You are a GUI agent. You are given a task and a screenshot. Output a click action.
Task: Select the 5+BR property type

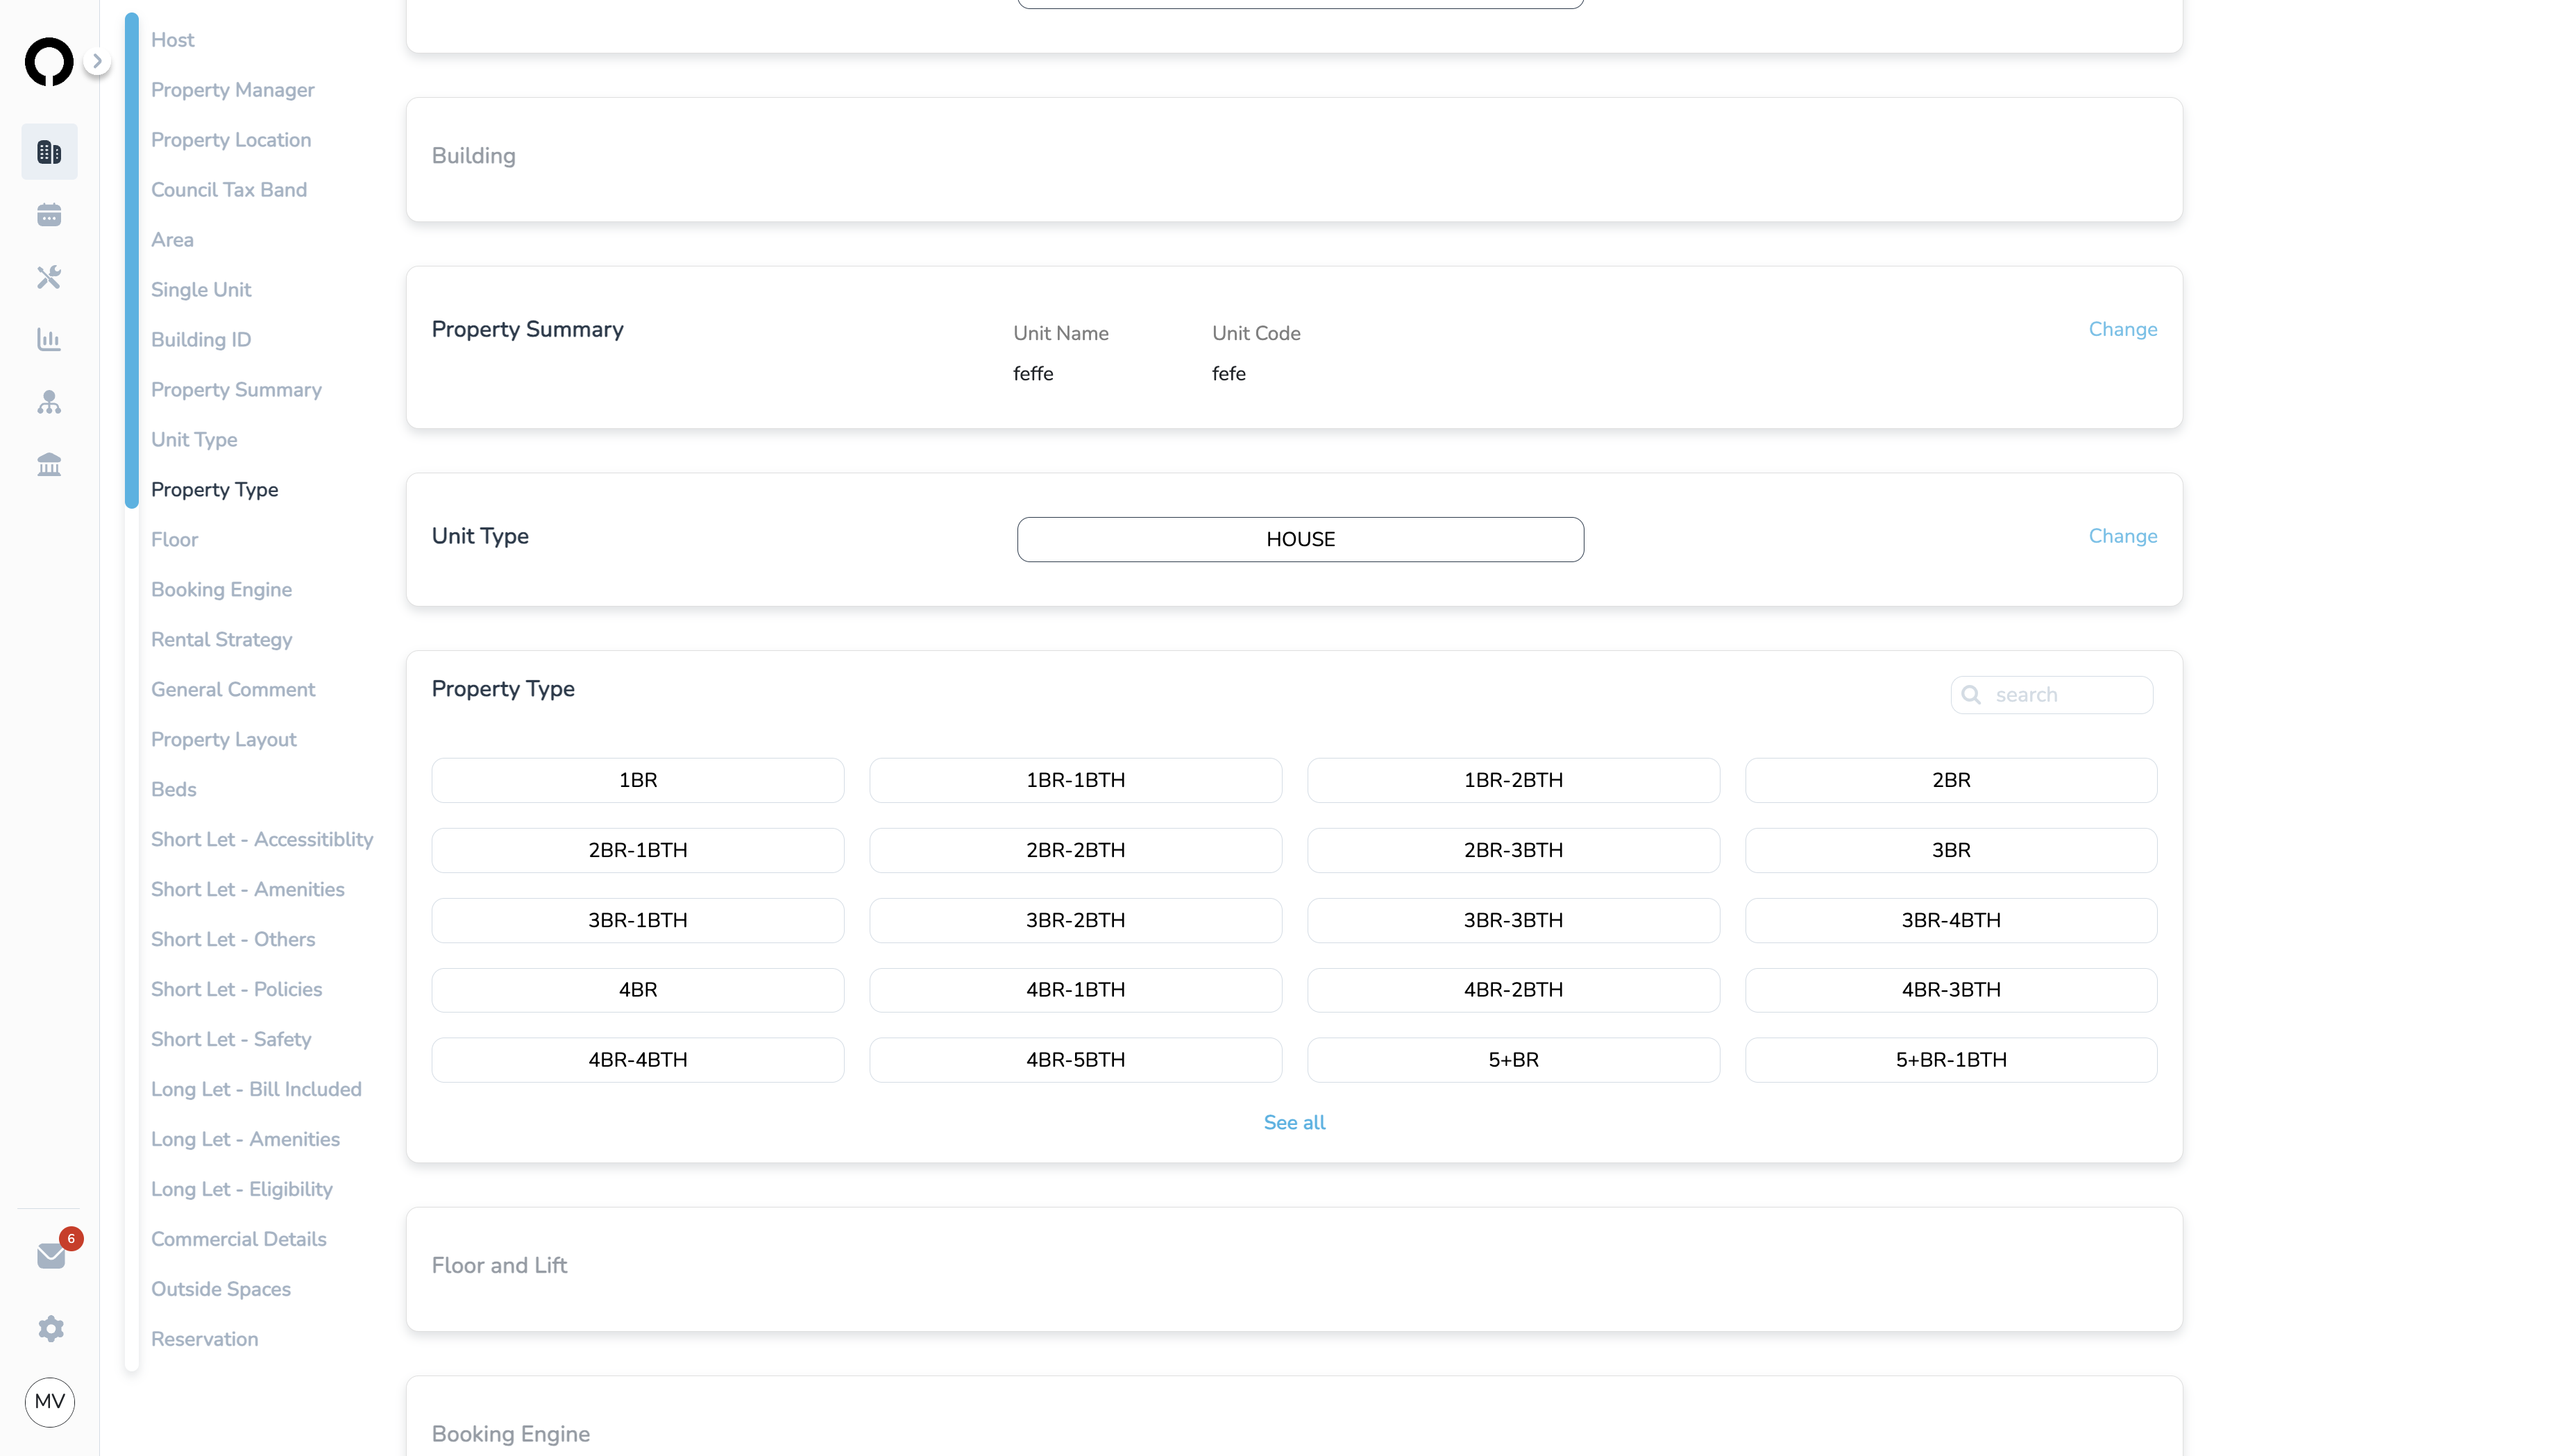[1514, 1060]
